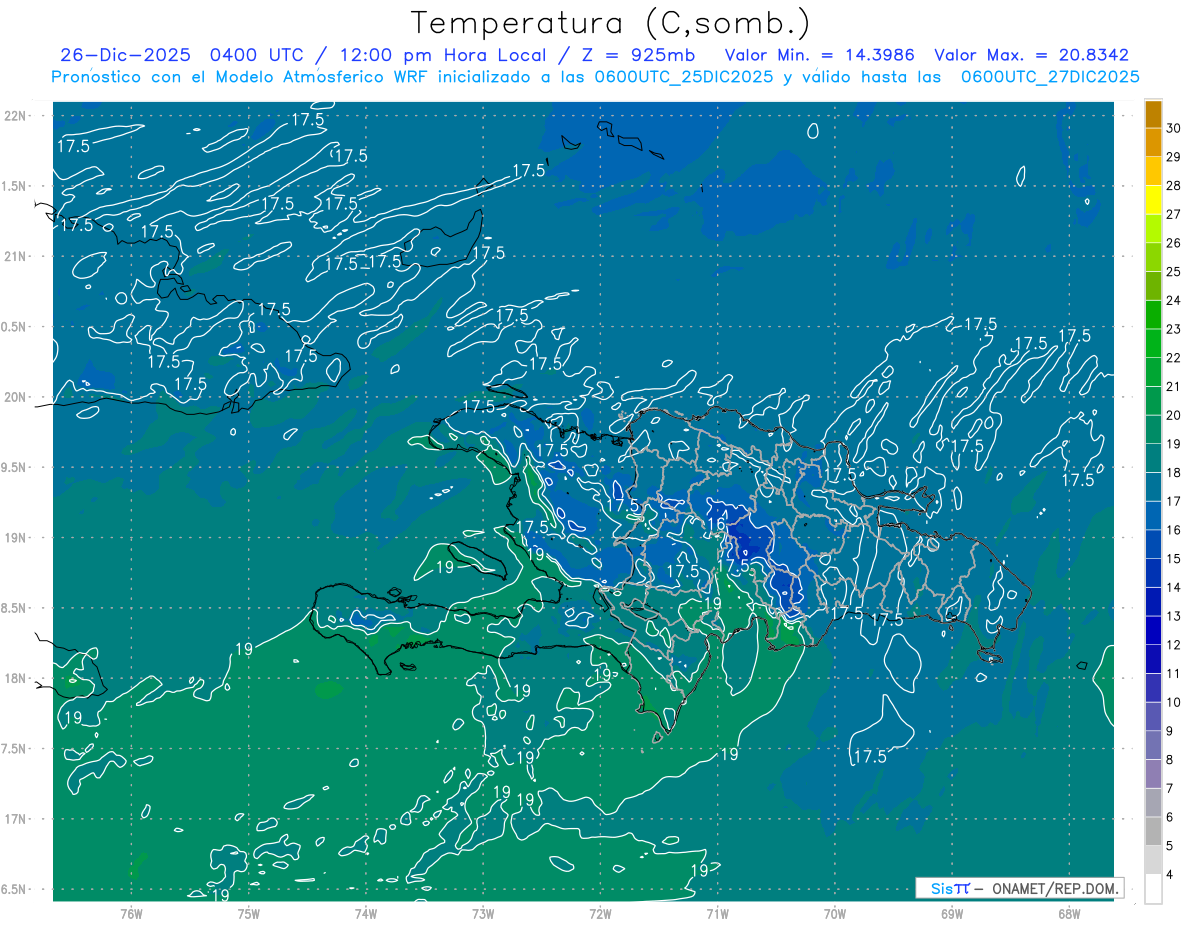The height and width of the screenshot is (927, 1200).
Task: Click color bar label '4'
Action: click(1170, 875)
